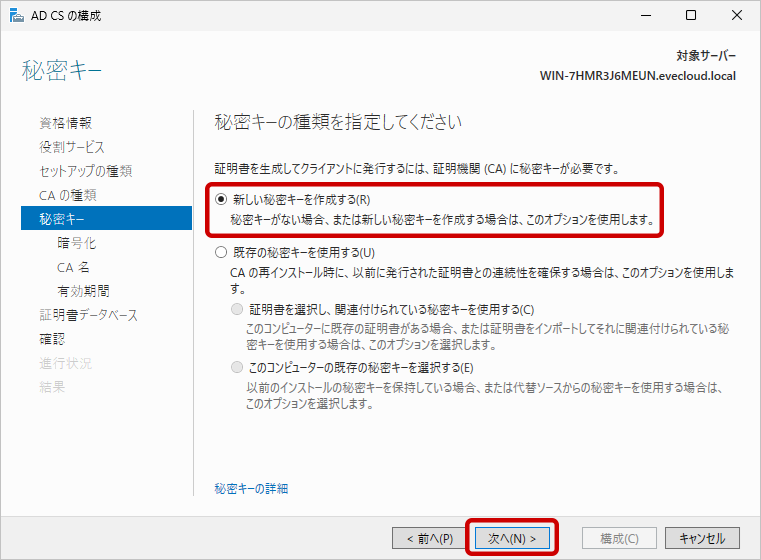Select the highlighted 秘密キー step
This screenshot has width=761, height=560.
click(x=62, y=218)
